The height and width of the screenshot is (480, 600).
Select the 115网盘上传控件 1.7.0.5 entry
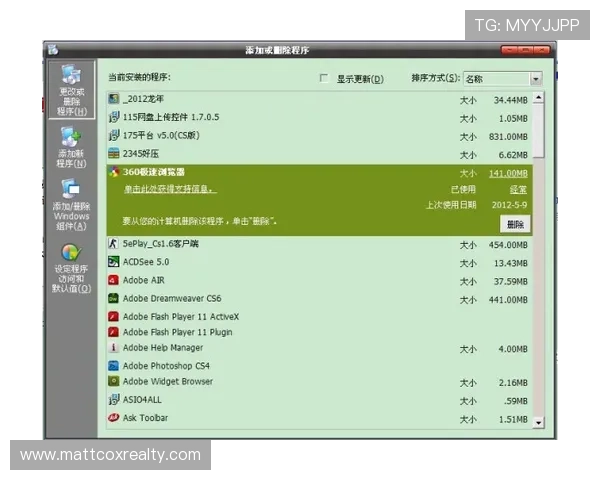point(319,118)
